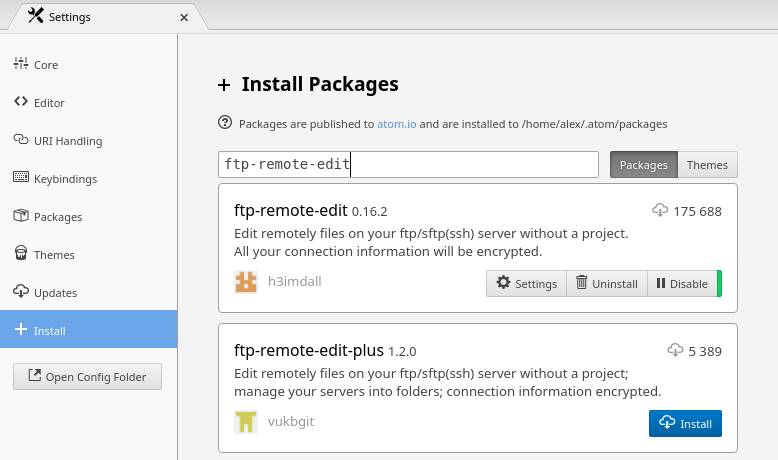Open the Packages sidebar section
778x460 pixels.
[88, 217]
